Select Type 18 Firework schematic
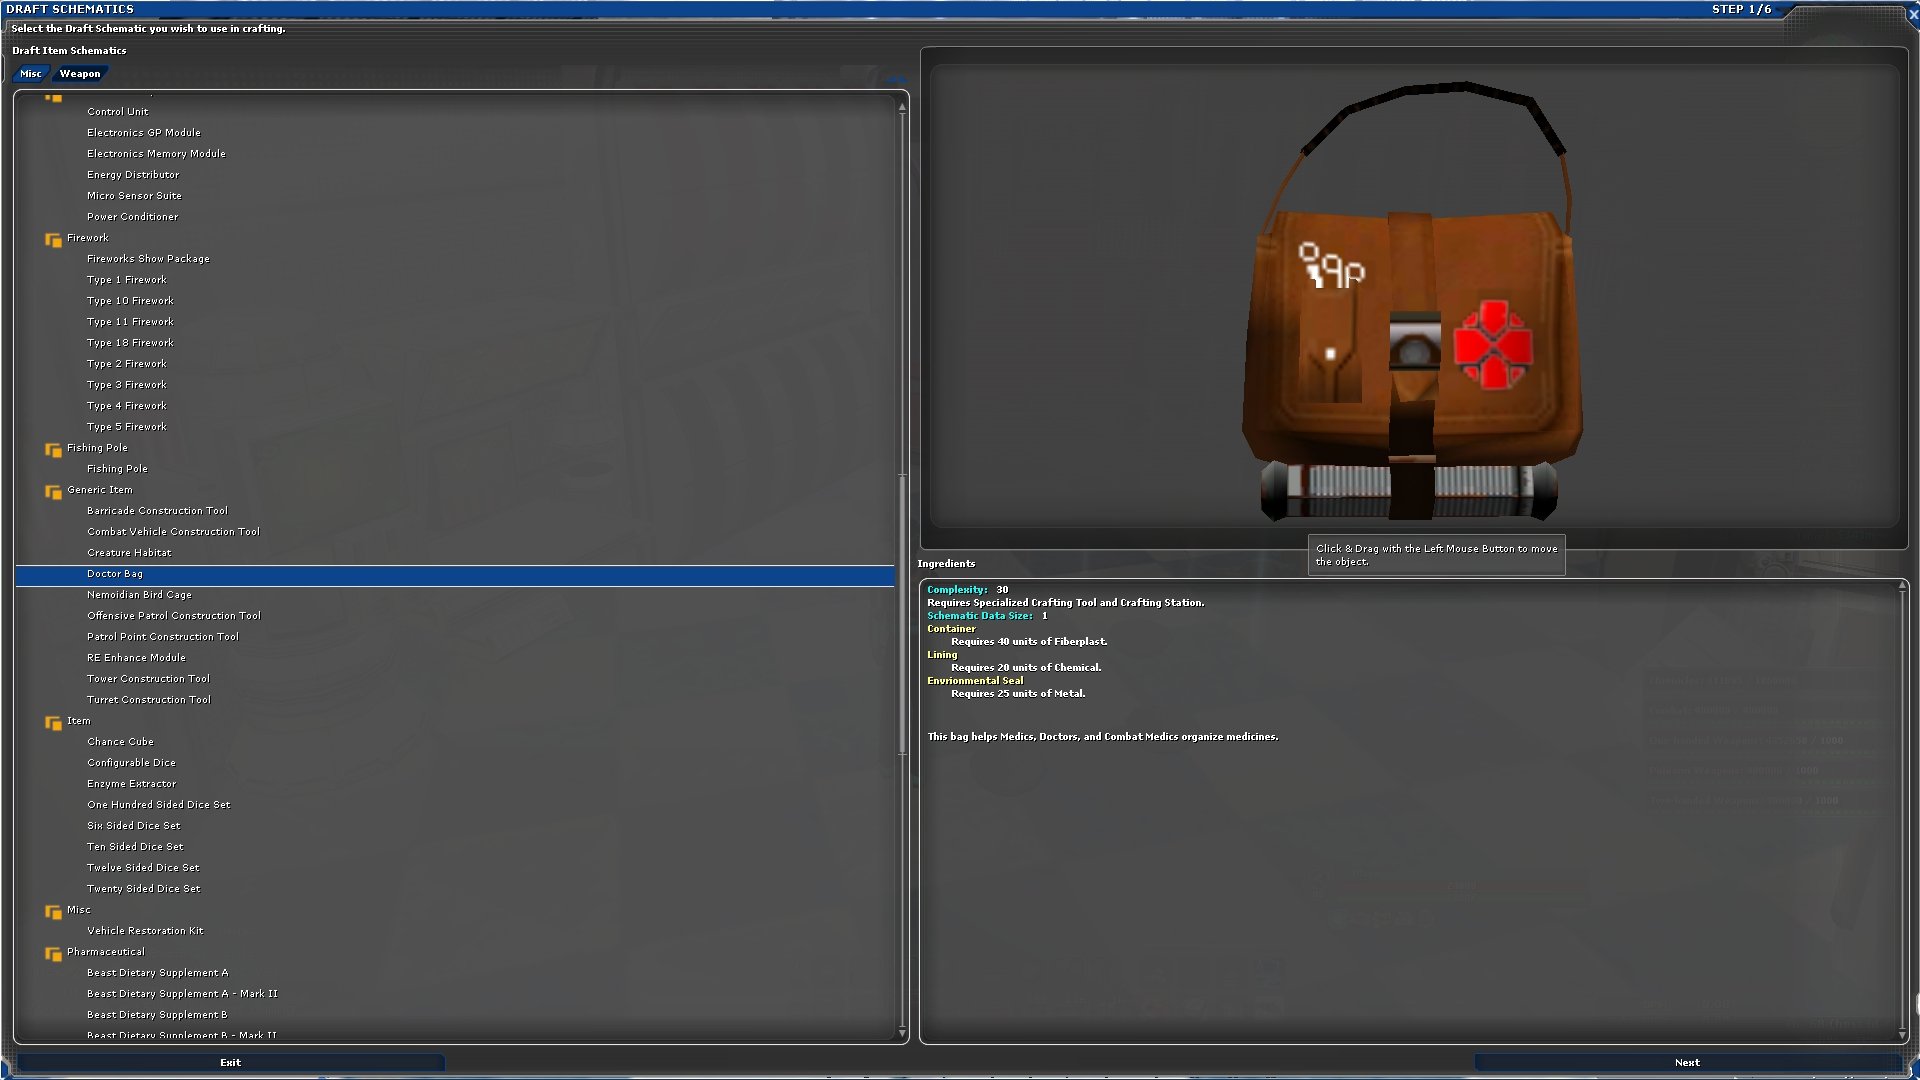Viewport: 1920px width, 1080px height. [x=130, y=343]
